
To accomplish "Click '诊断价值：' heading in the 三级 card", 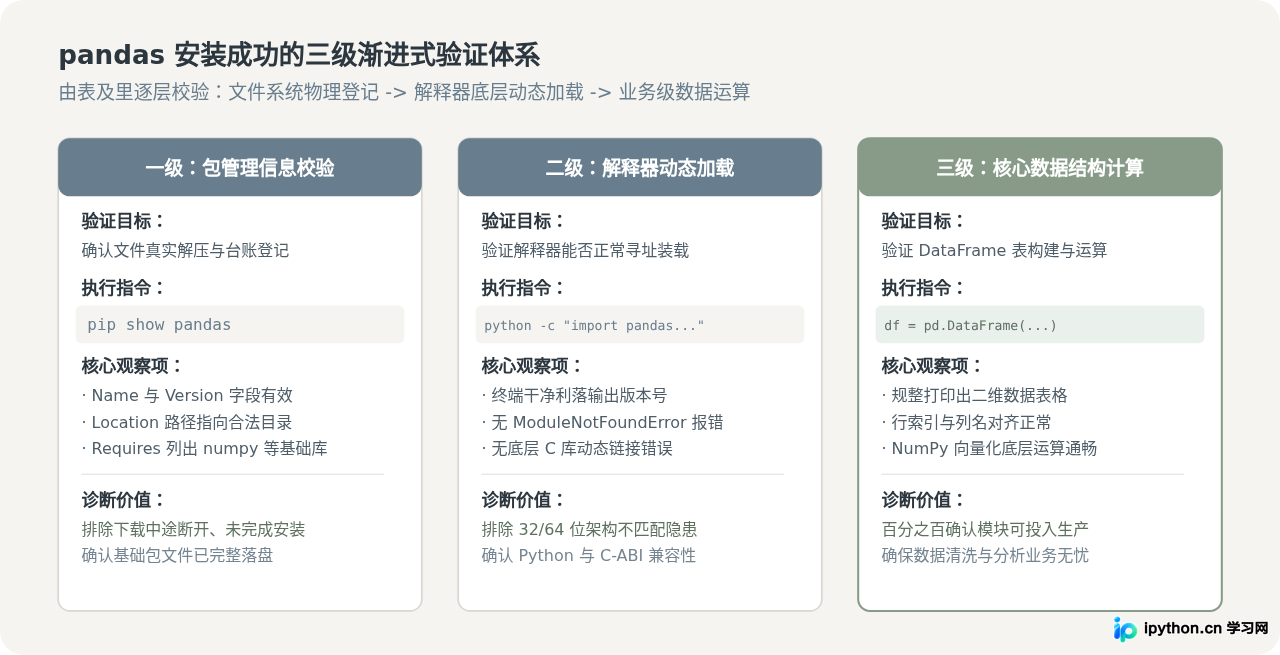I will (923, 500).
